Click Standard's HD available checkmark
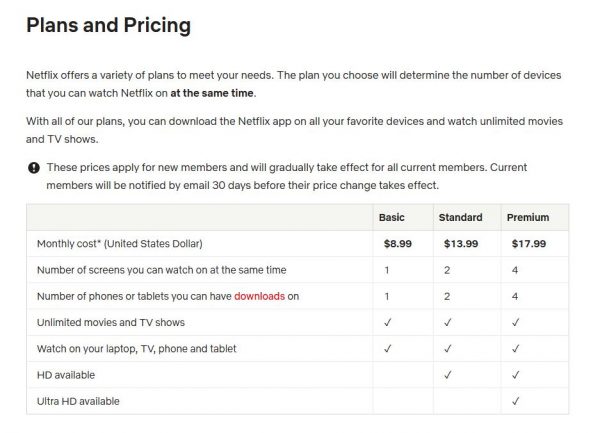Viewport: 600px width, 433px height. (447, 375)
